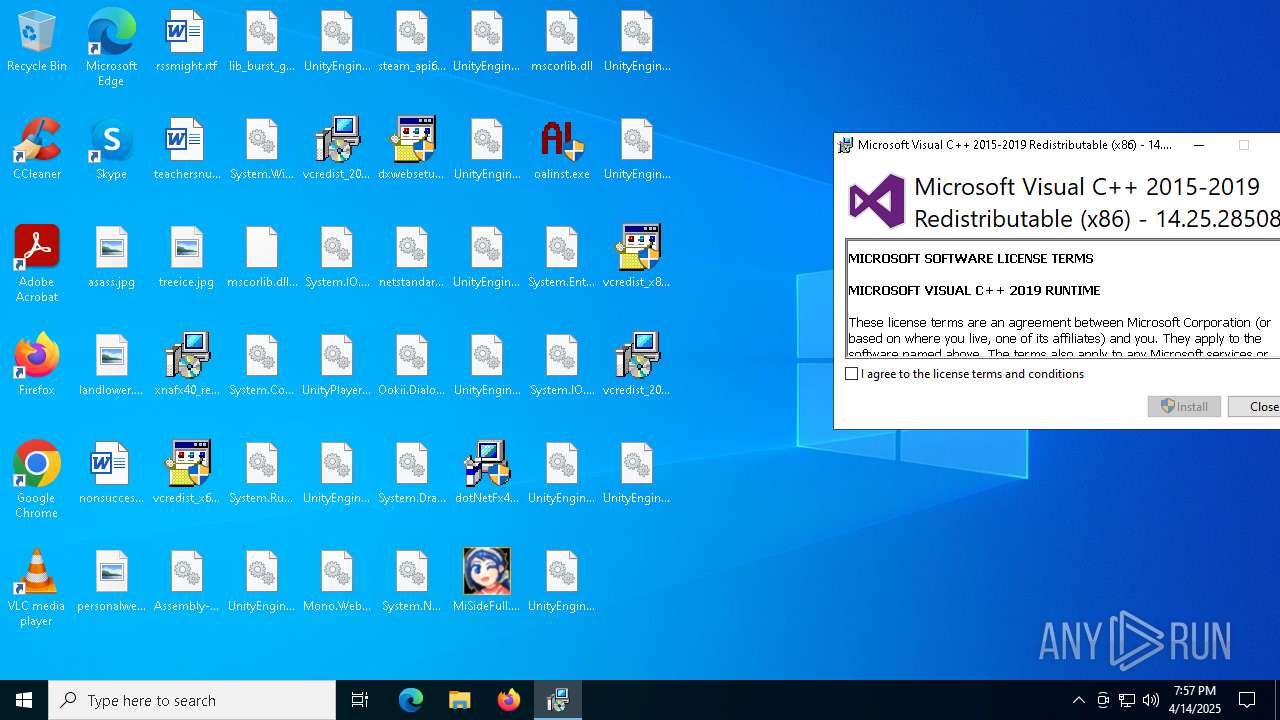Select the Recycle Bin desktop icon

pos(37,42)
